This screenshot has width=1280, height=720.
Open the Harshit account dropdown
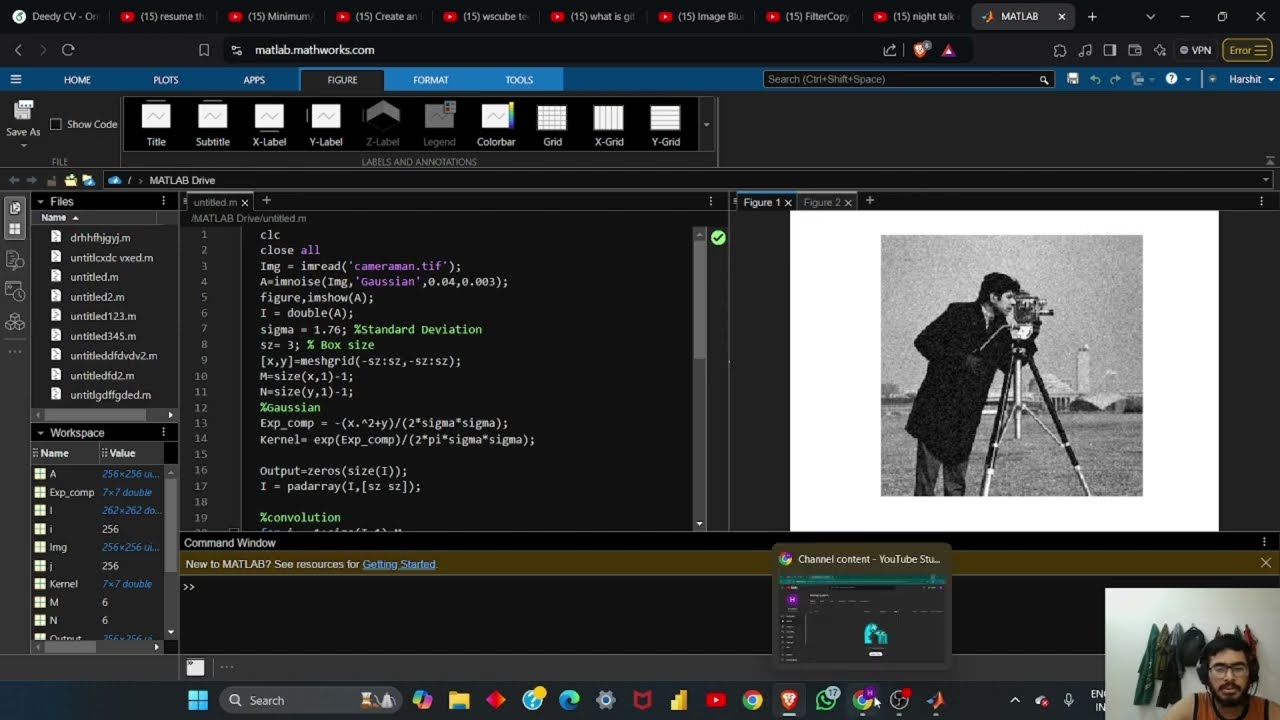coord(1251,79)
